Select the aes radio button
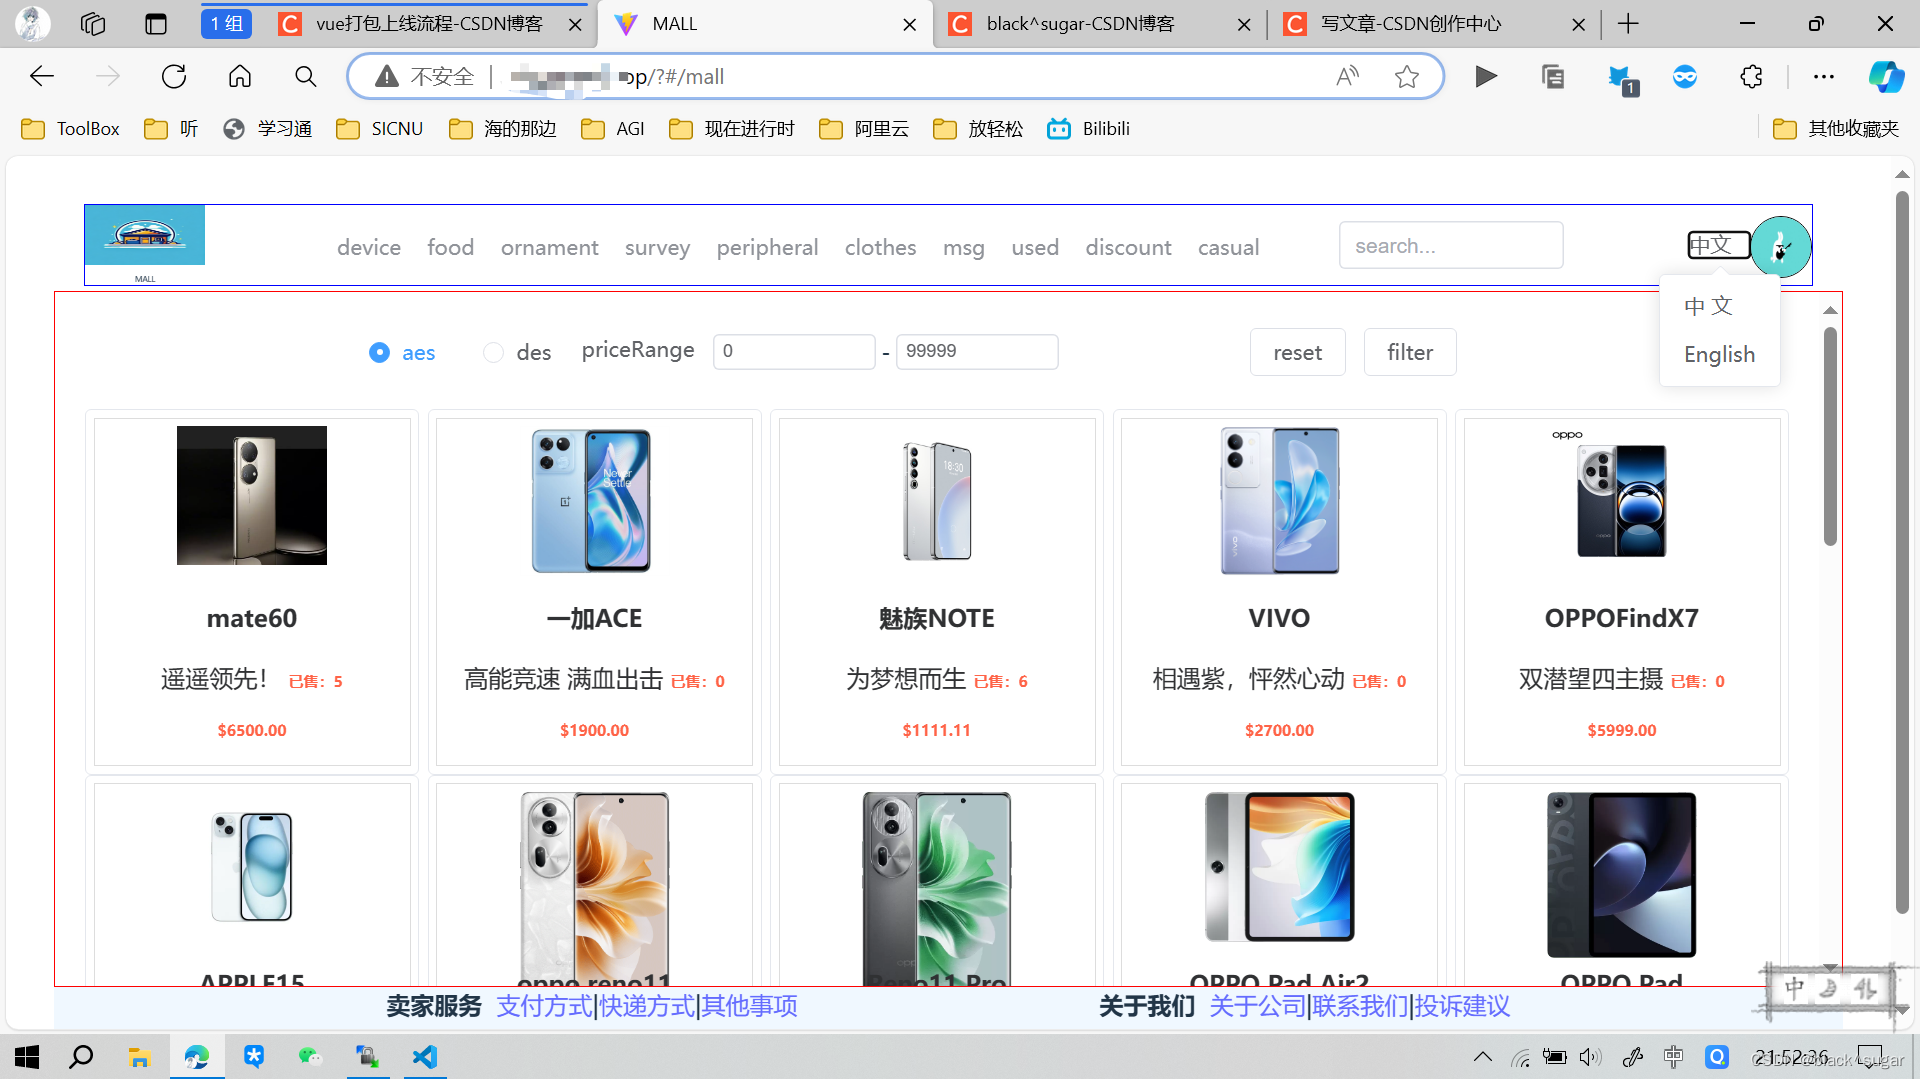The width and height of the screenshot is (1920, 1079). 379,352
